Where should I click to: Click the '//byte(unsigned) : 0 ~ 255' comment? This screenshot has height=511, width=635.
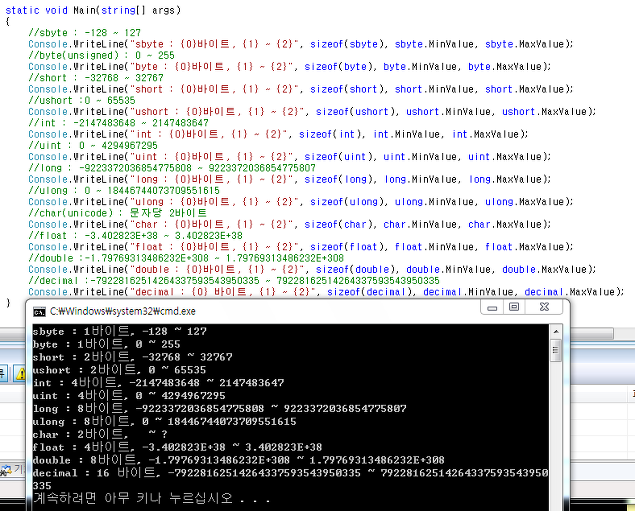tap(101, 55)
